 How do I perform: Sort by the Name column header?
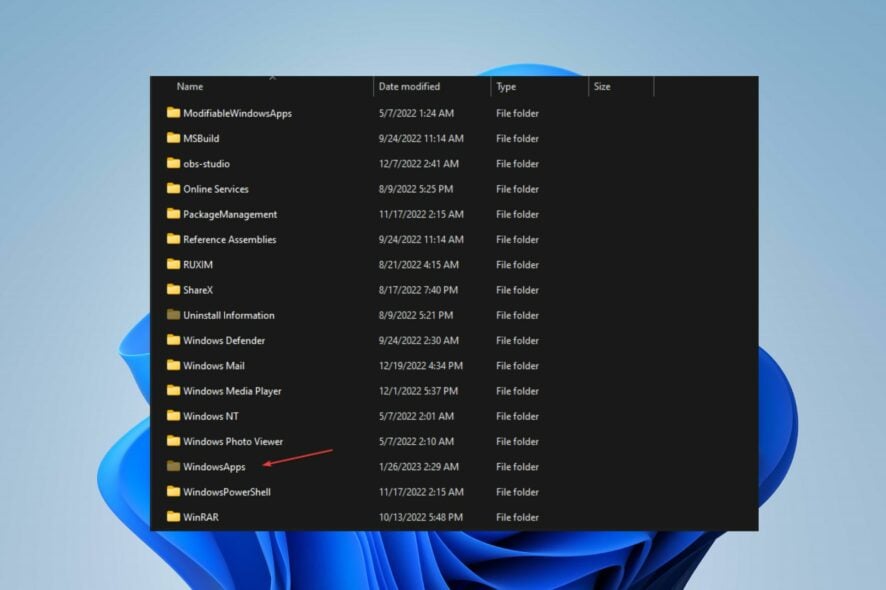pos(190,86)
